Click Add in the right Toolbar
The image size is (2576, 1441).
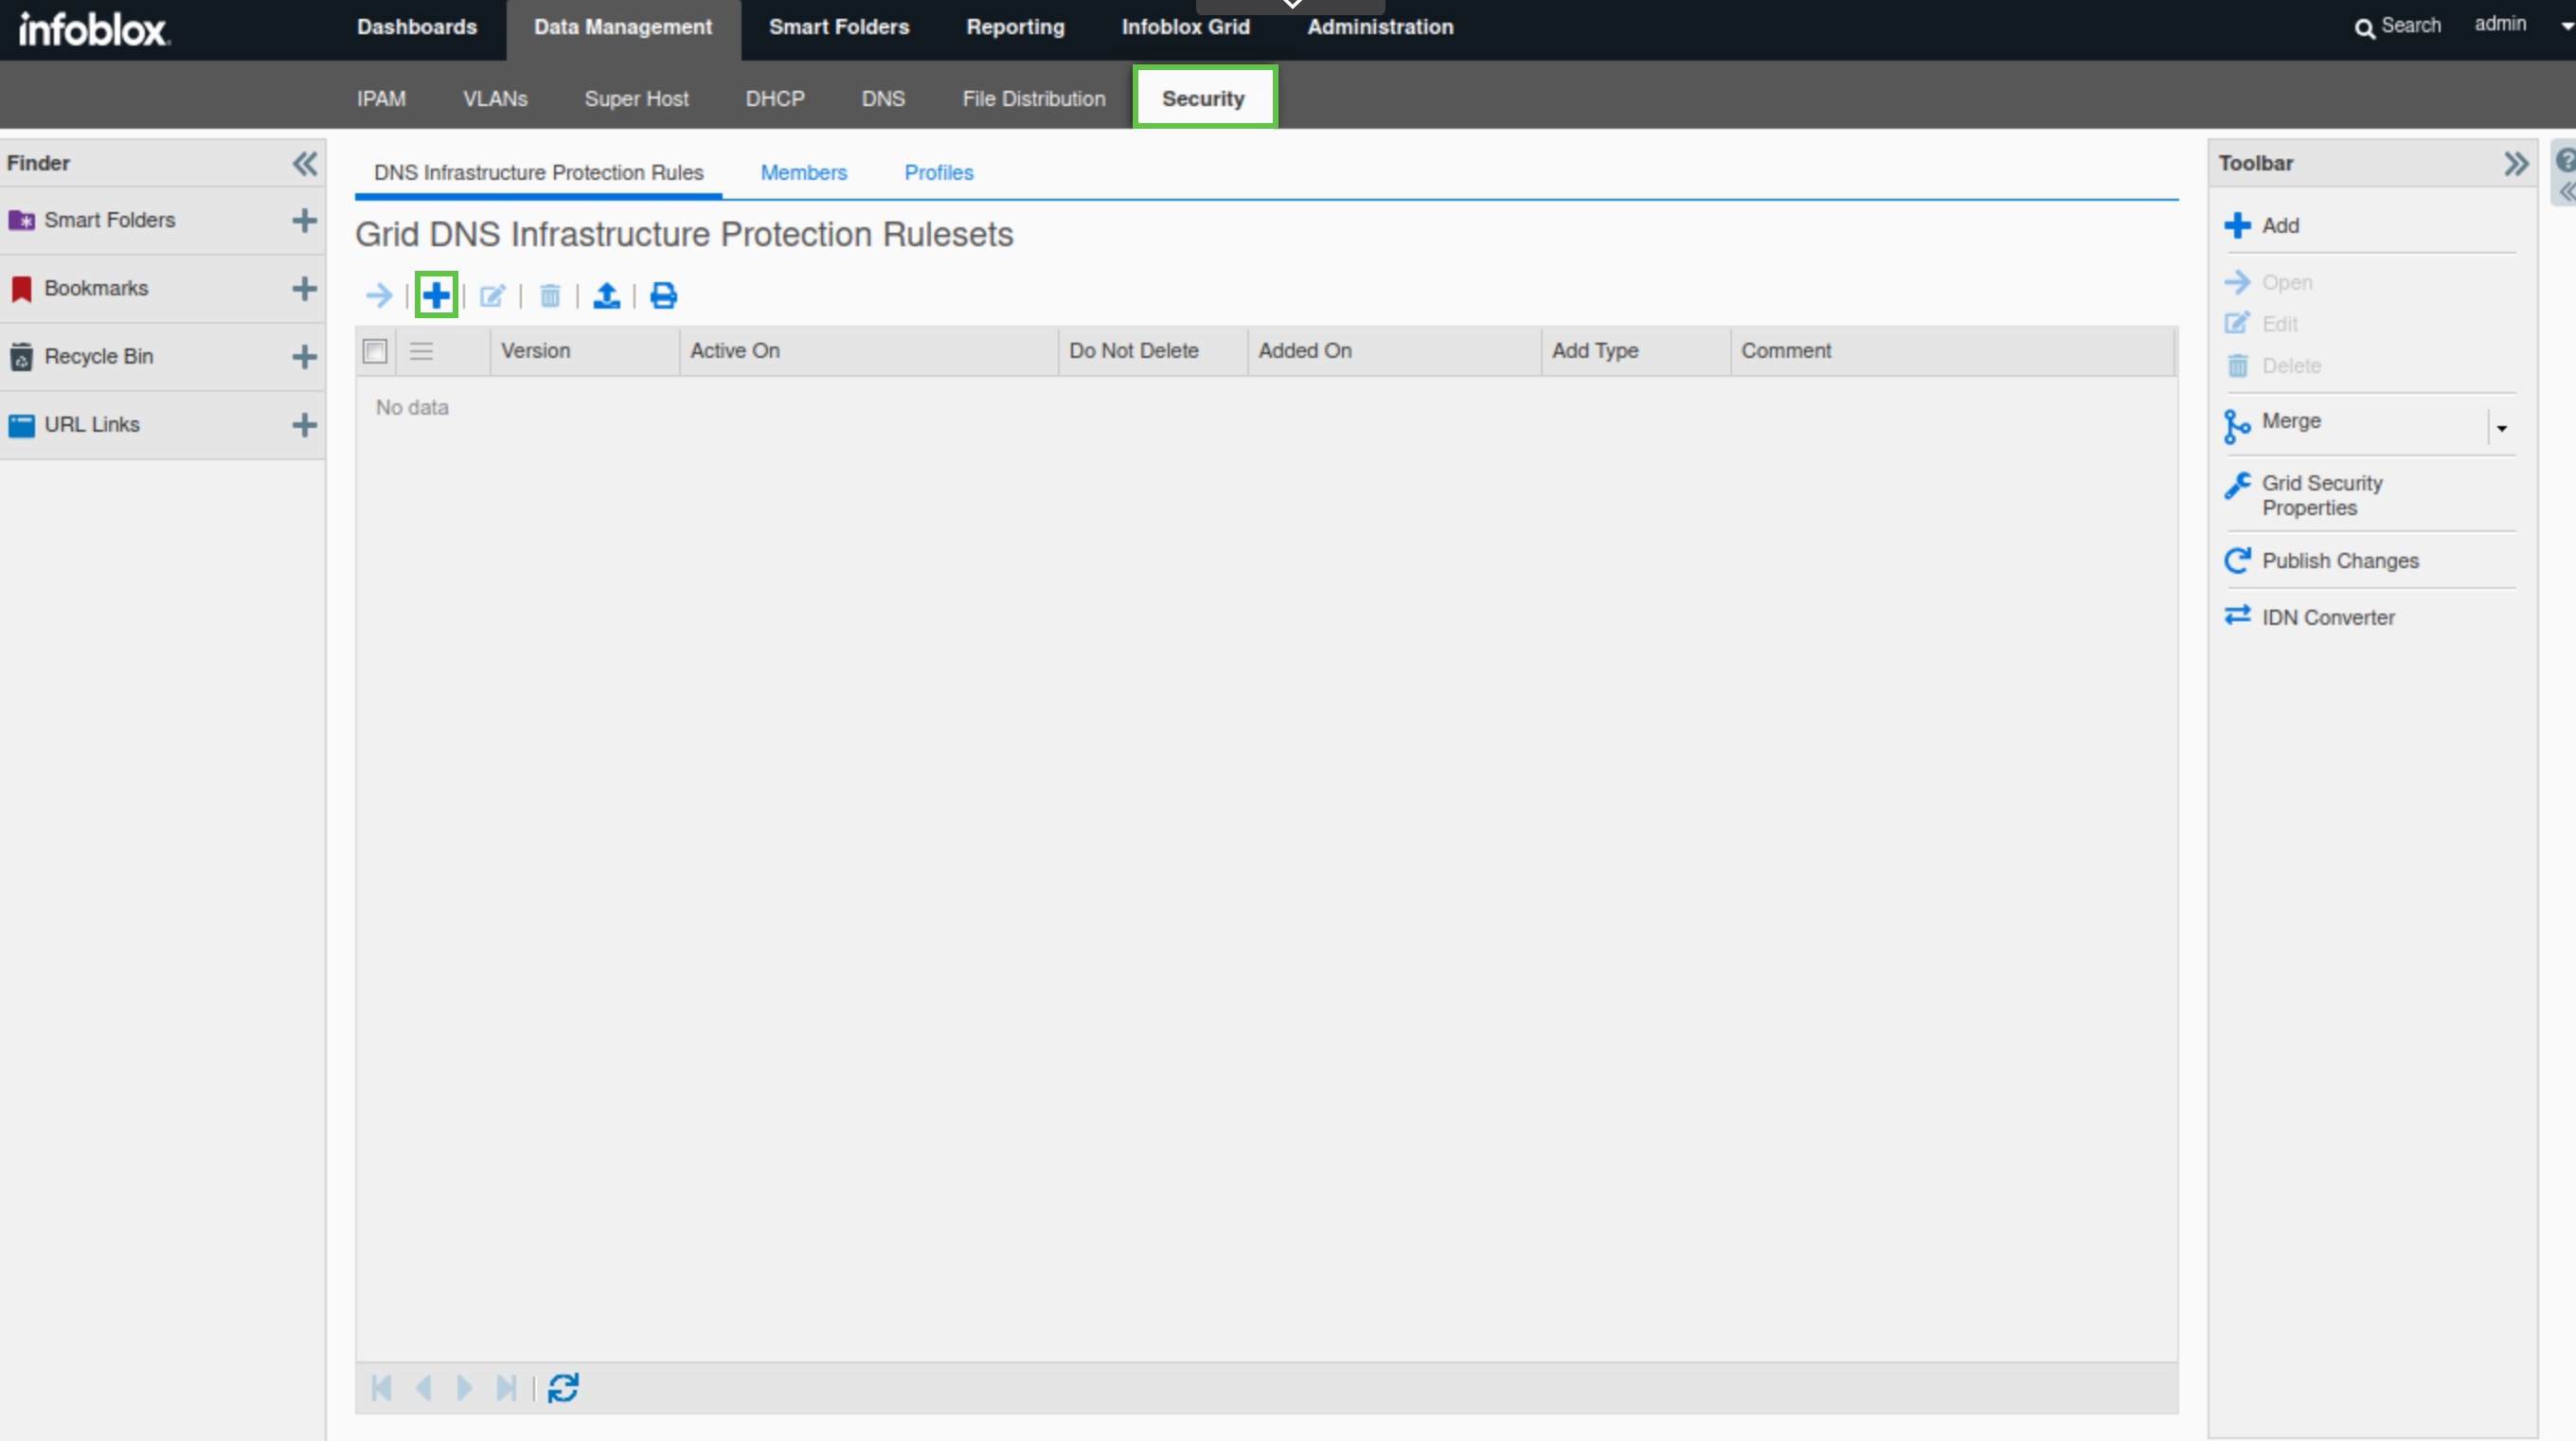click(2279, 225)
